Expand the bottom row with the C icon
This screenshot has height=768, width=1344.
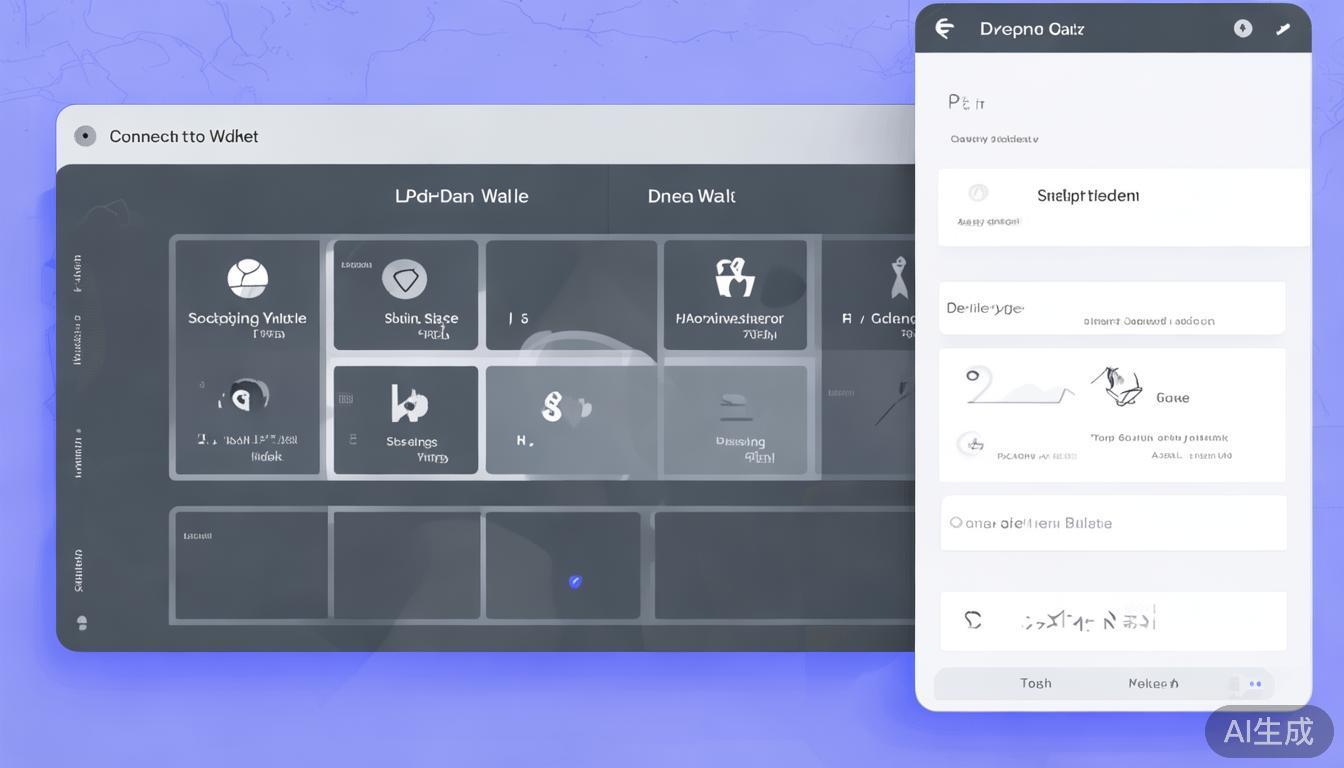pos(1112,620)
